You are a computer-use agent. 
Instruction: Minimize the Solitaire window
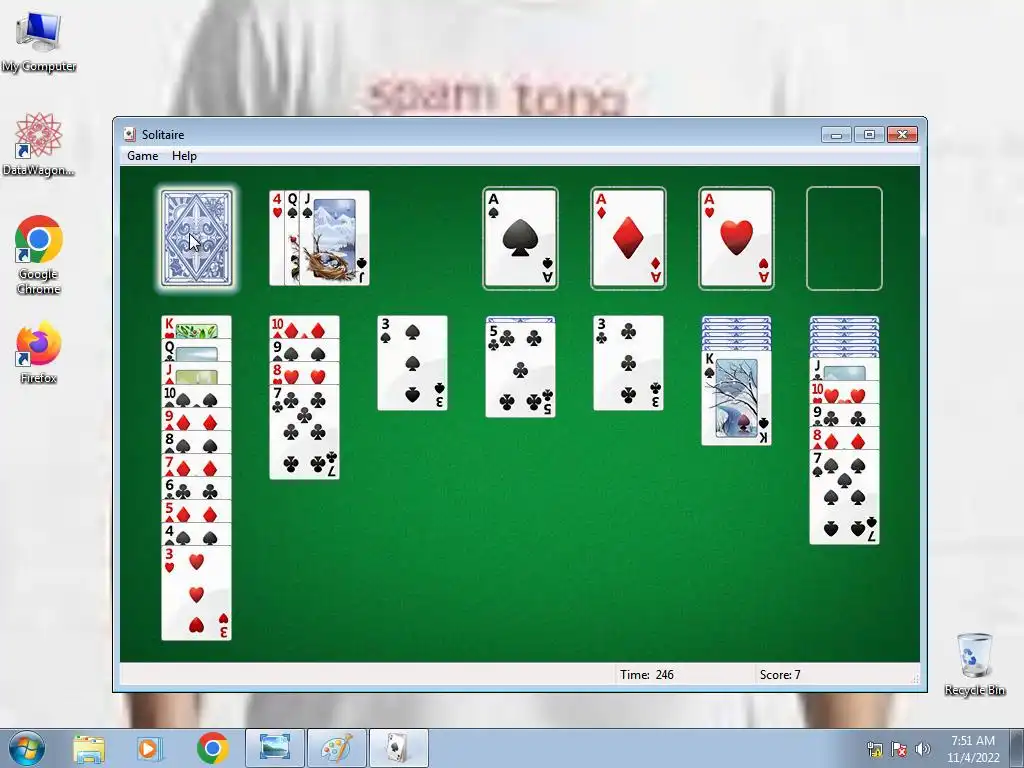click(836, 135)
